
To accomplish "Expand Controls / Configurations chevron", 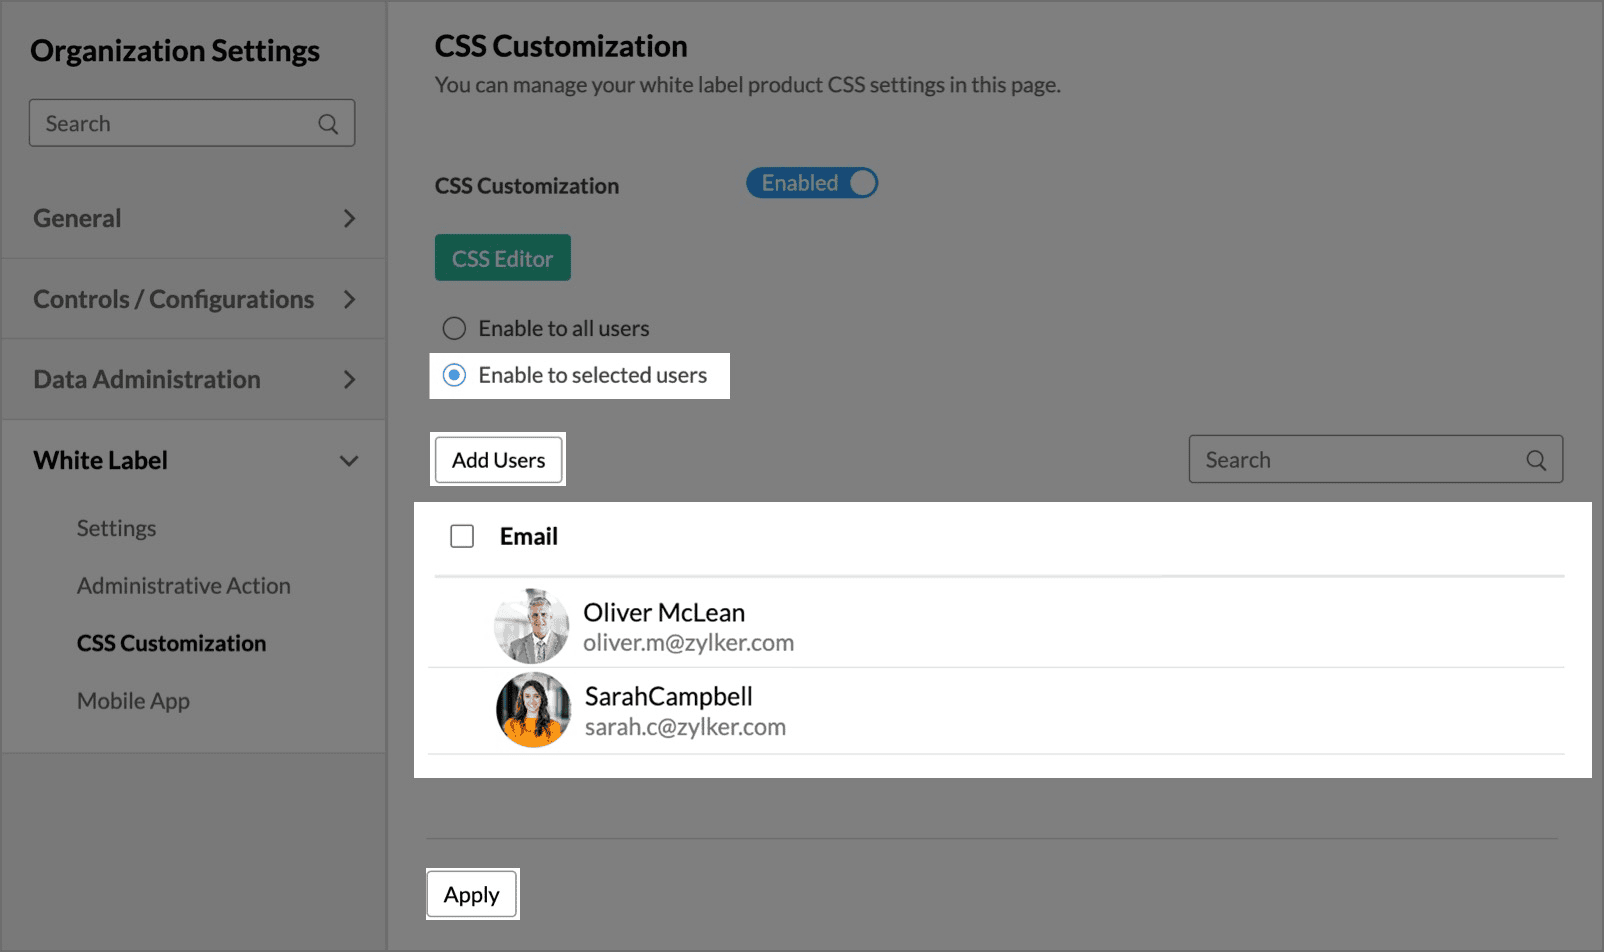I will point(349,299).
